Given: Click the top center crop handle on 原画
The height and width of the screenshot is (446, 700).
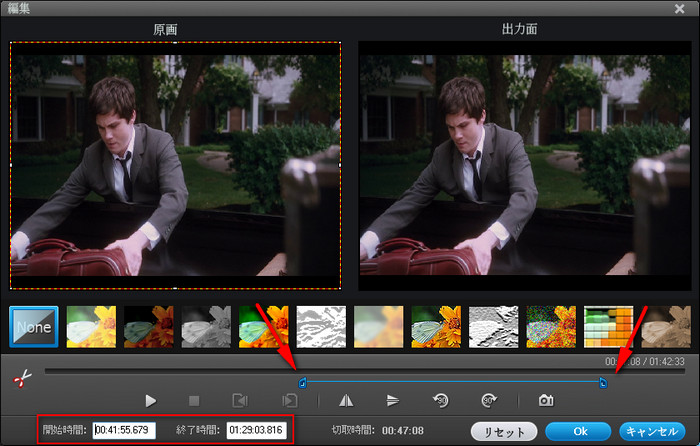Looking at the screenshot, I should coord(175,42).
